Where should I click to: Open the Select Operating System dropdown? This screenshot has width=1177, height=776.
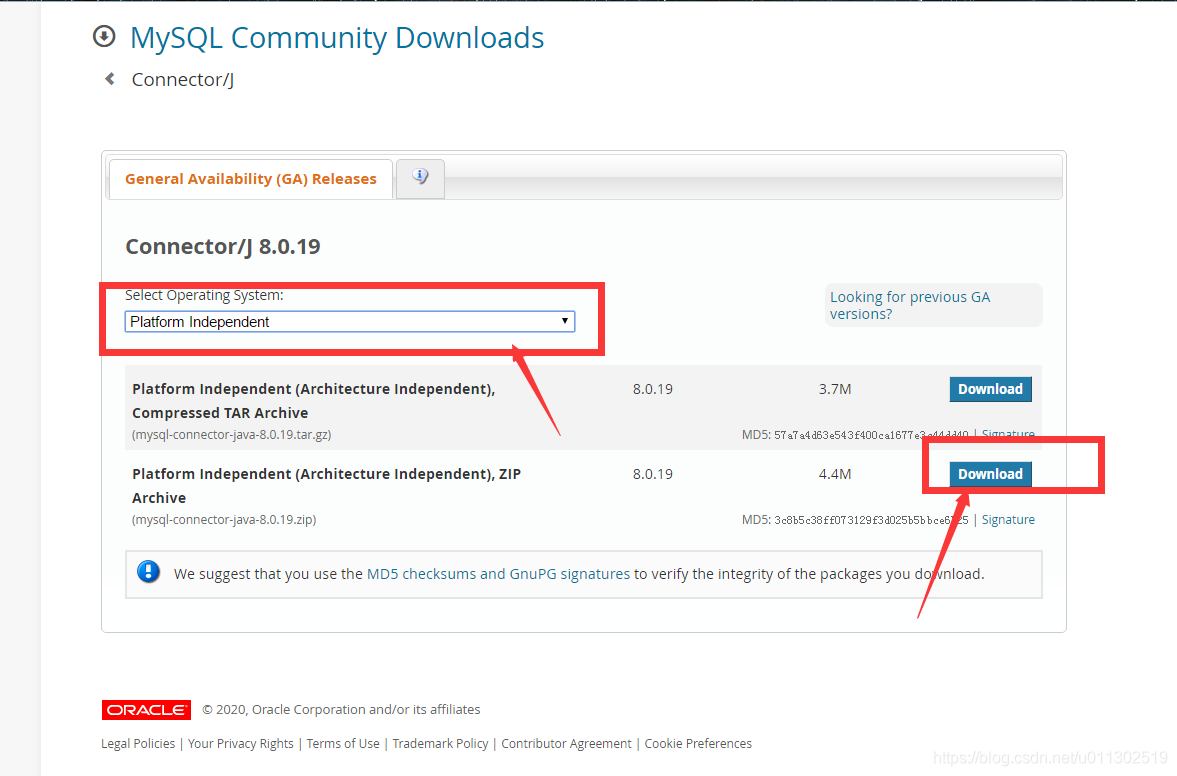[x=350, y=322]
